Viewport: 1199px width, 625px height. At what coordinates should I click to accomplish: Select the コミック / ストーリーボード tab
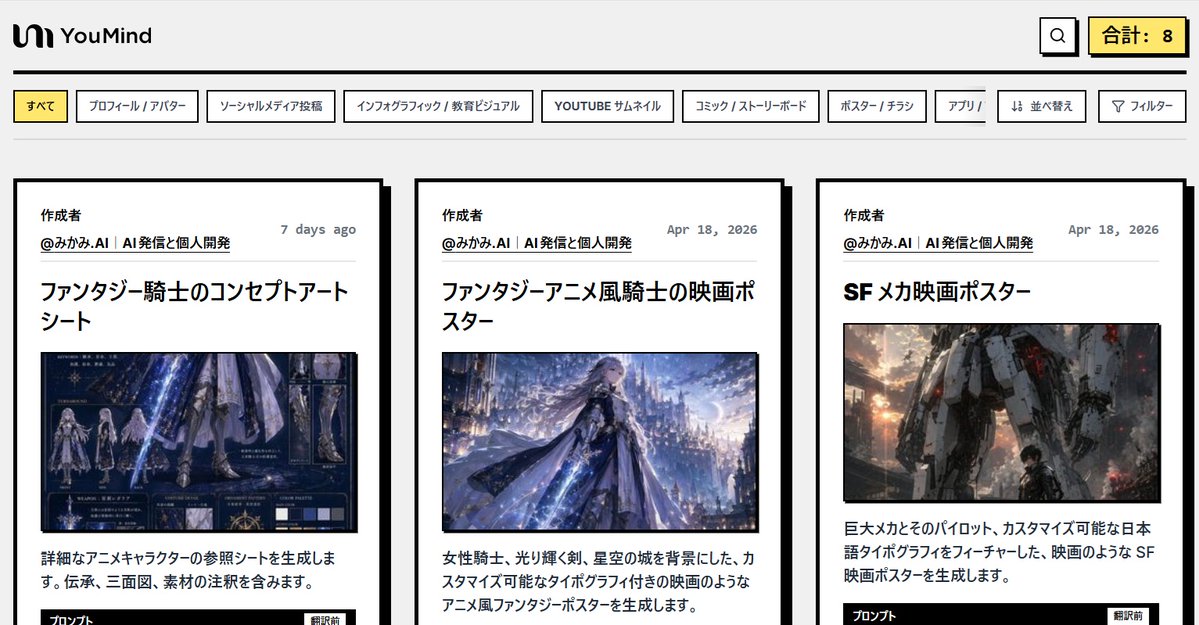point(752,106)
